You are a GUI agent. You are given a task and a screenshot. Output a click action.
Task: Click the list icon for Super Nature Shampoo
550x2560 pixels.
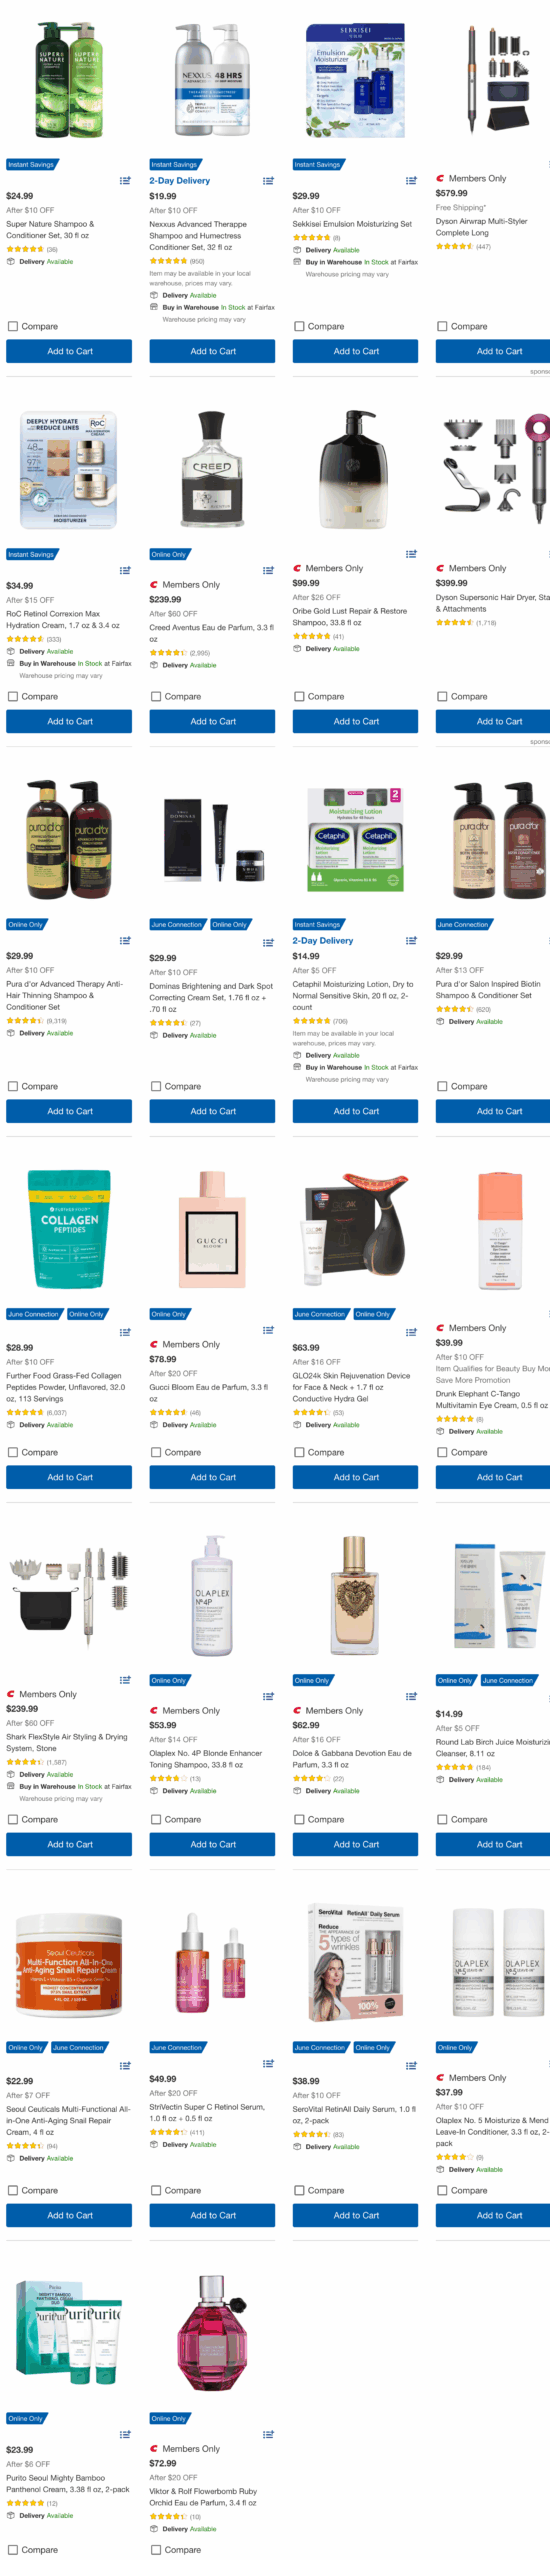coord(125,181)
